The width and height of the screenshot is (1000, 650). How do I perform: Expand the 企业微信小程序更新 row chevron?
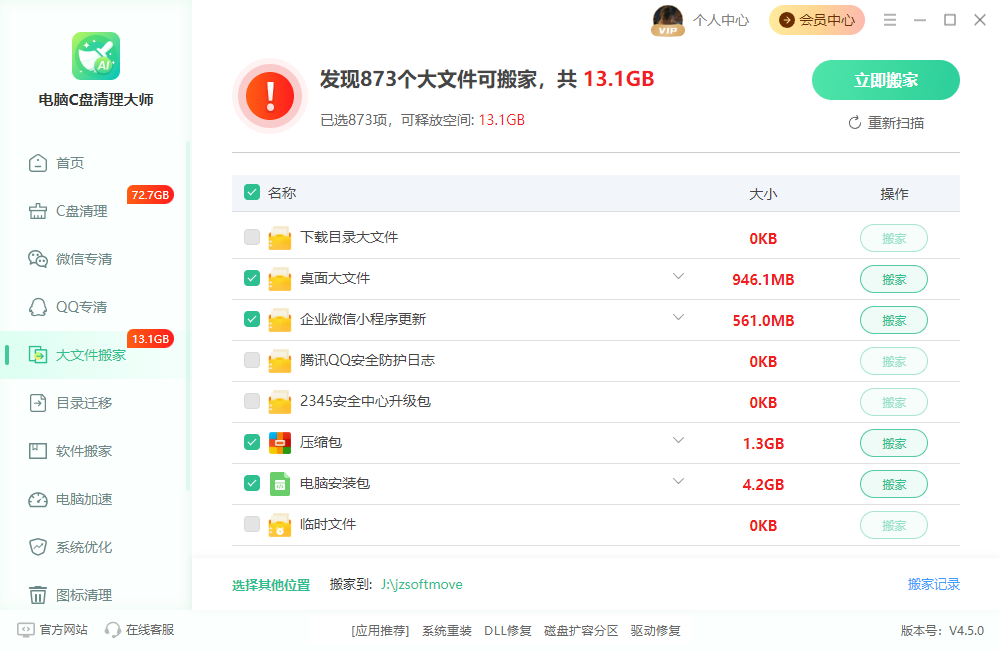(679, 317)
